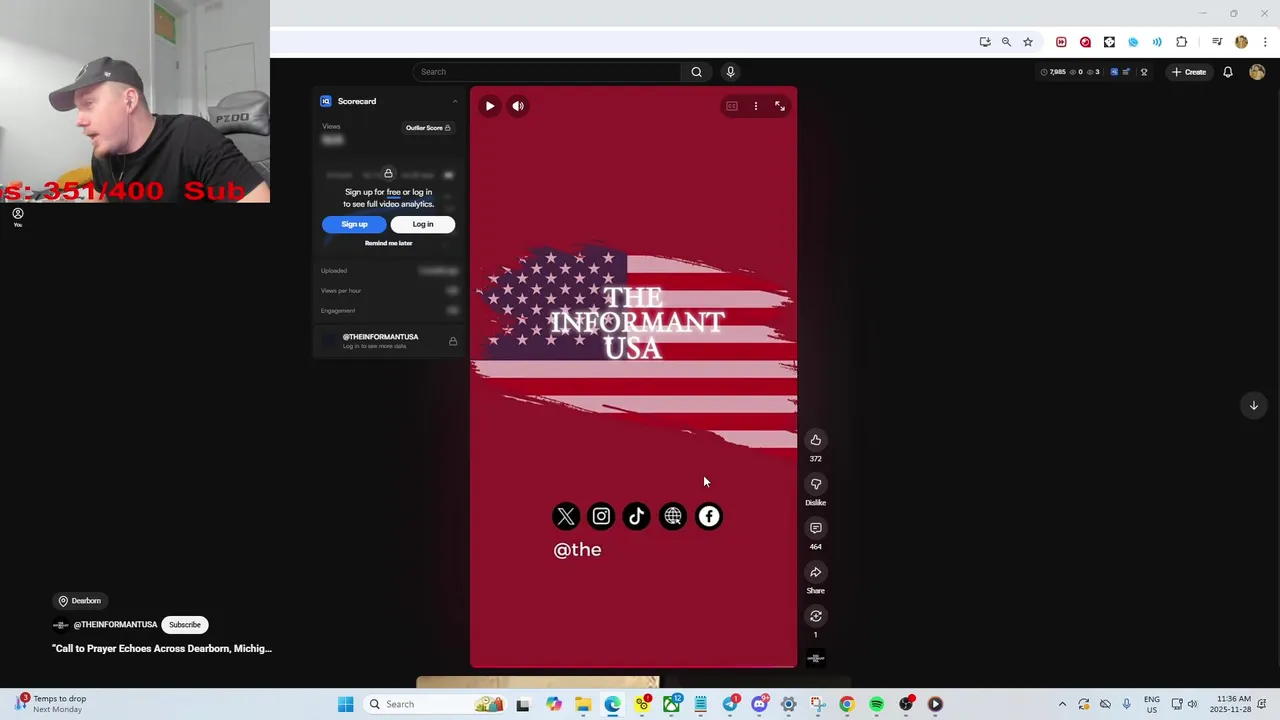1280x720 pixels.
Task: Open @THEINFORMANTUSA channel name under video
Action: pos(115,625)
